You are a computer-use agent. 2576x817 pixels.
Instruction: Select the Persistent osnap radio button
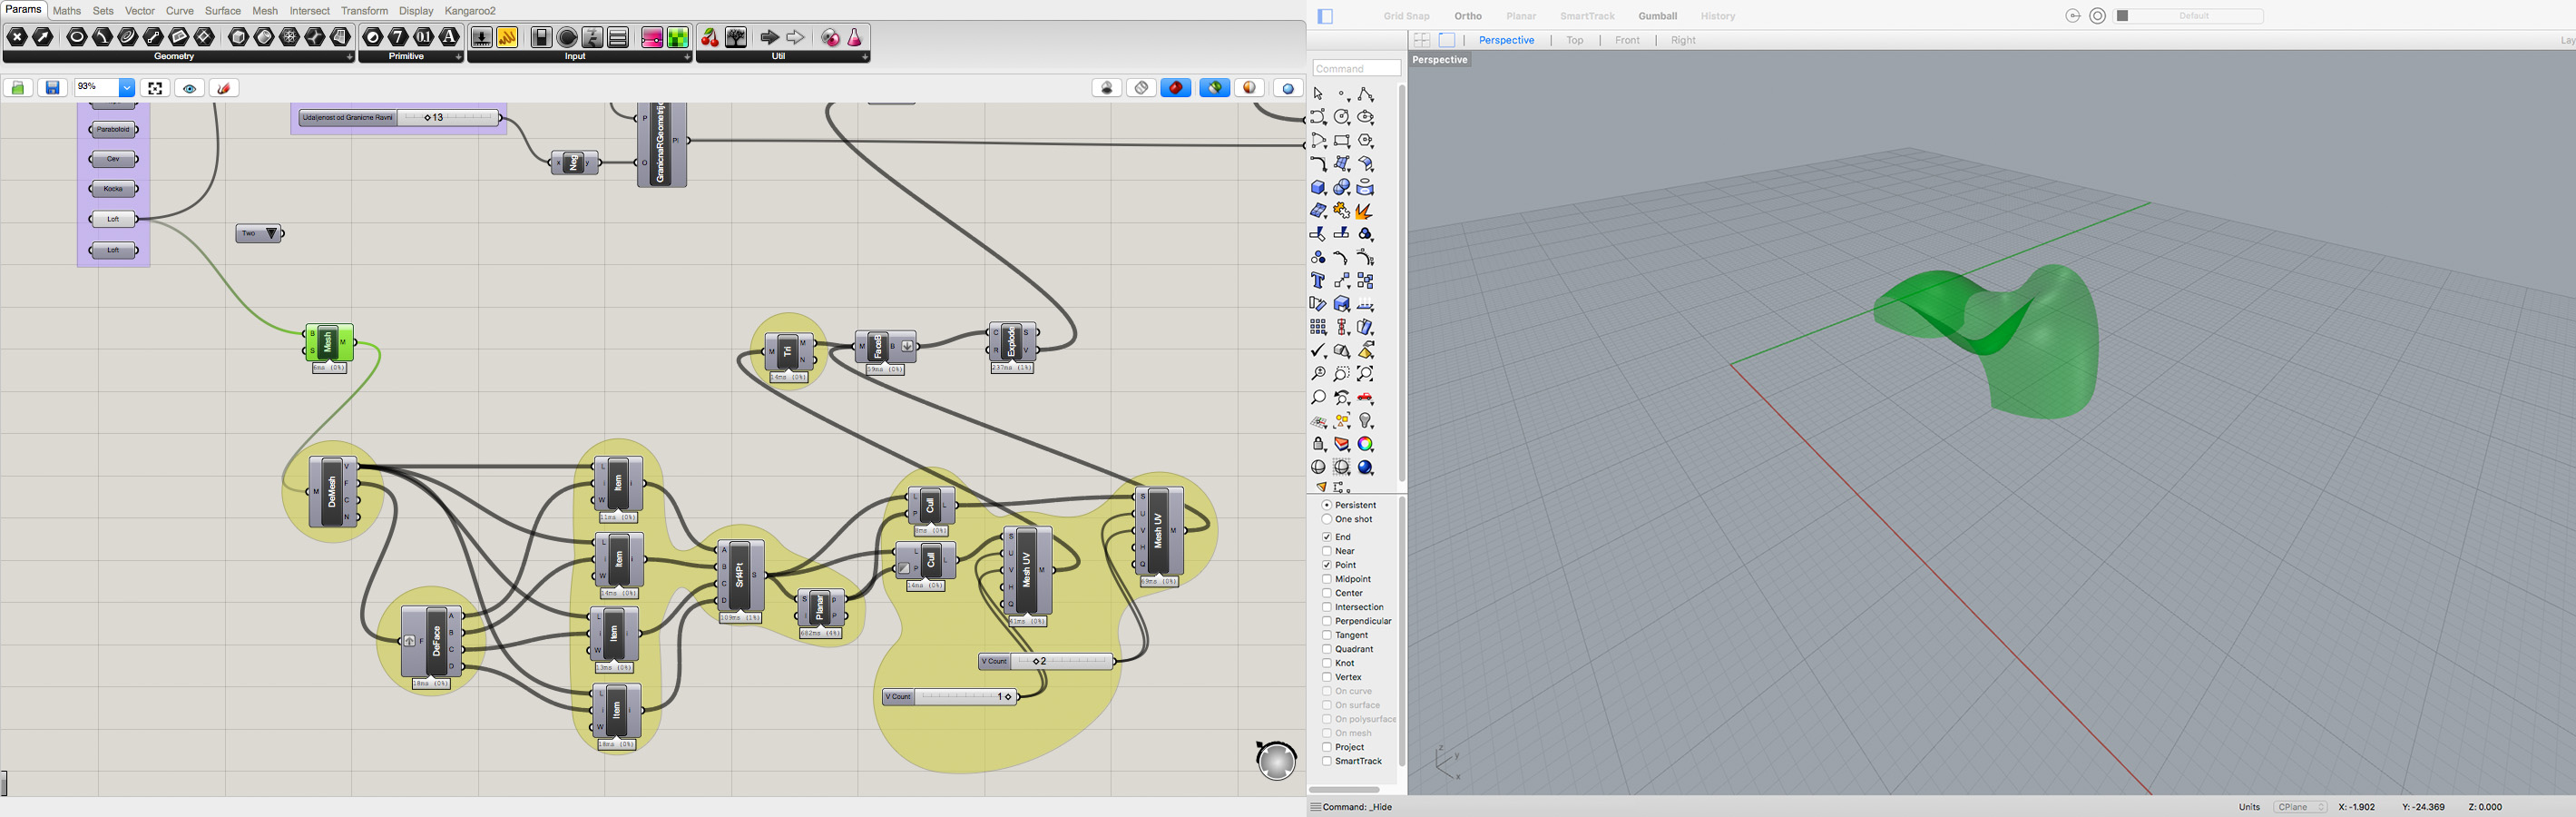pos(1326,505)
